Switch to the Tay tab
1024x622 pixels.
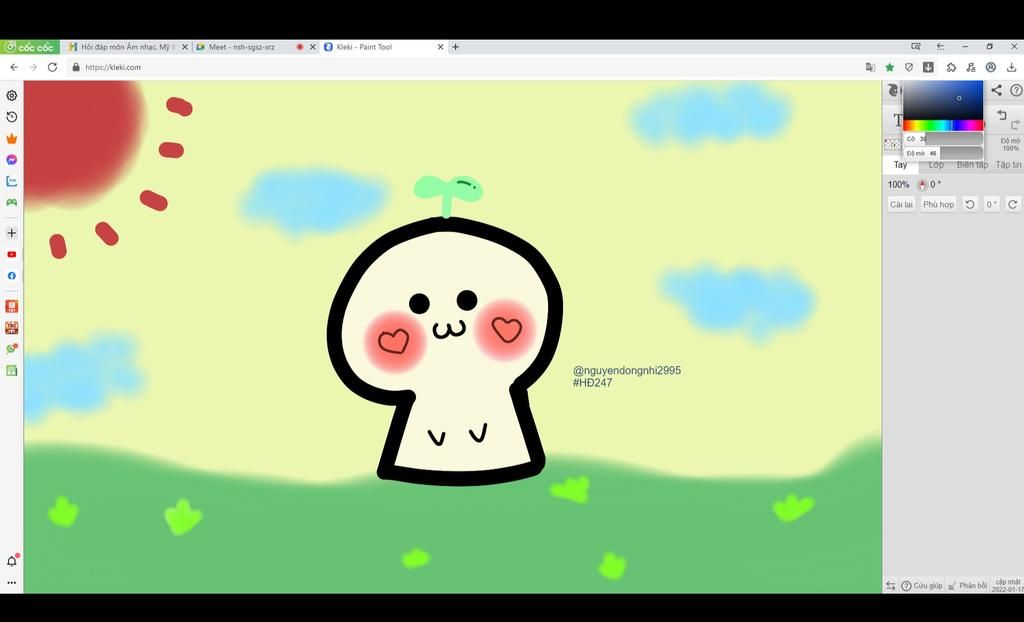[x=900, y=165]
